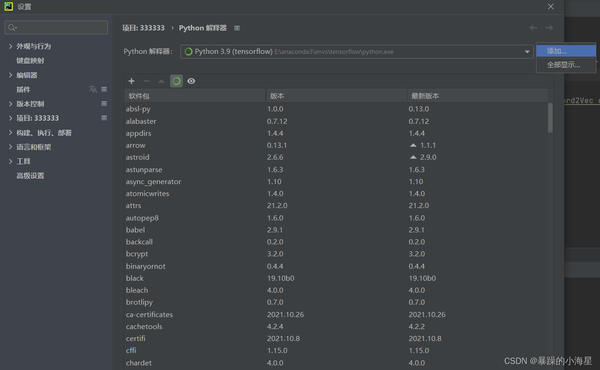Click the upgrade package arrow icon
This screenshot has height=370, width=600.
(x=161, y=81)
